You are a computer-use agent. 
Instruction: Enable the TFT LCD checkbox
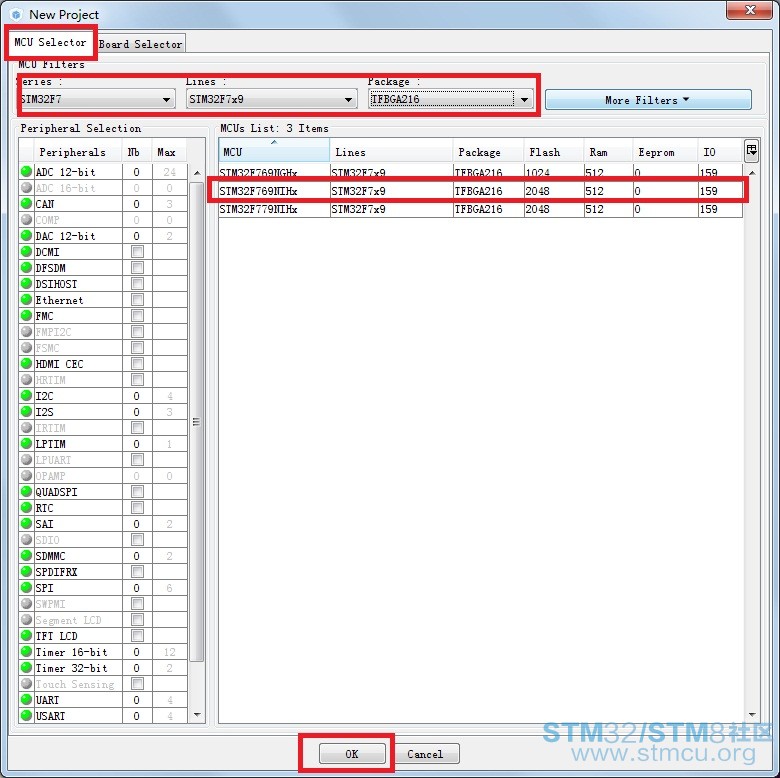pos(137,635)
